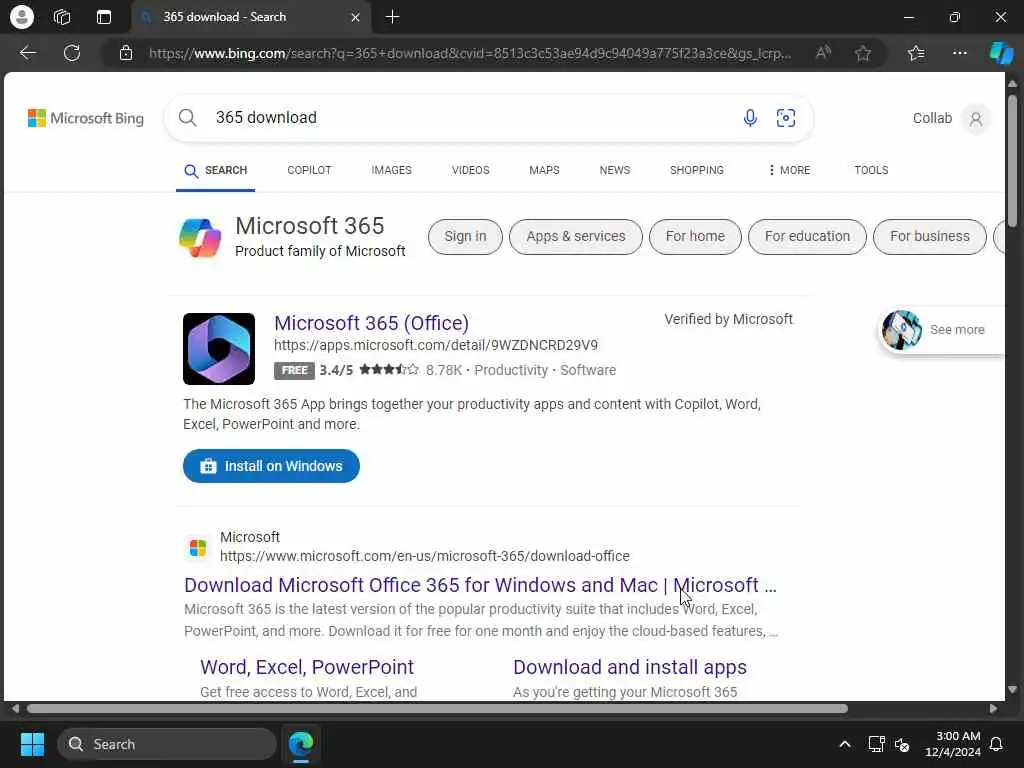Click the vertical page scrollbar thumb
This screenshot has height=768, width=1024.
coord(1012,161)
